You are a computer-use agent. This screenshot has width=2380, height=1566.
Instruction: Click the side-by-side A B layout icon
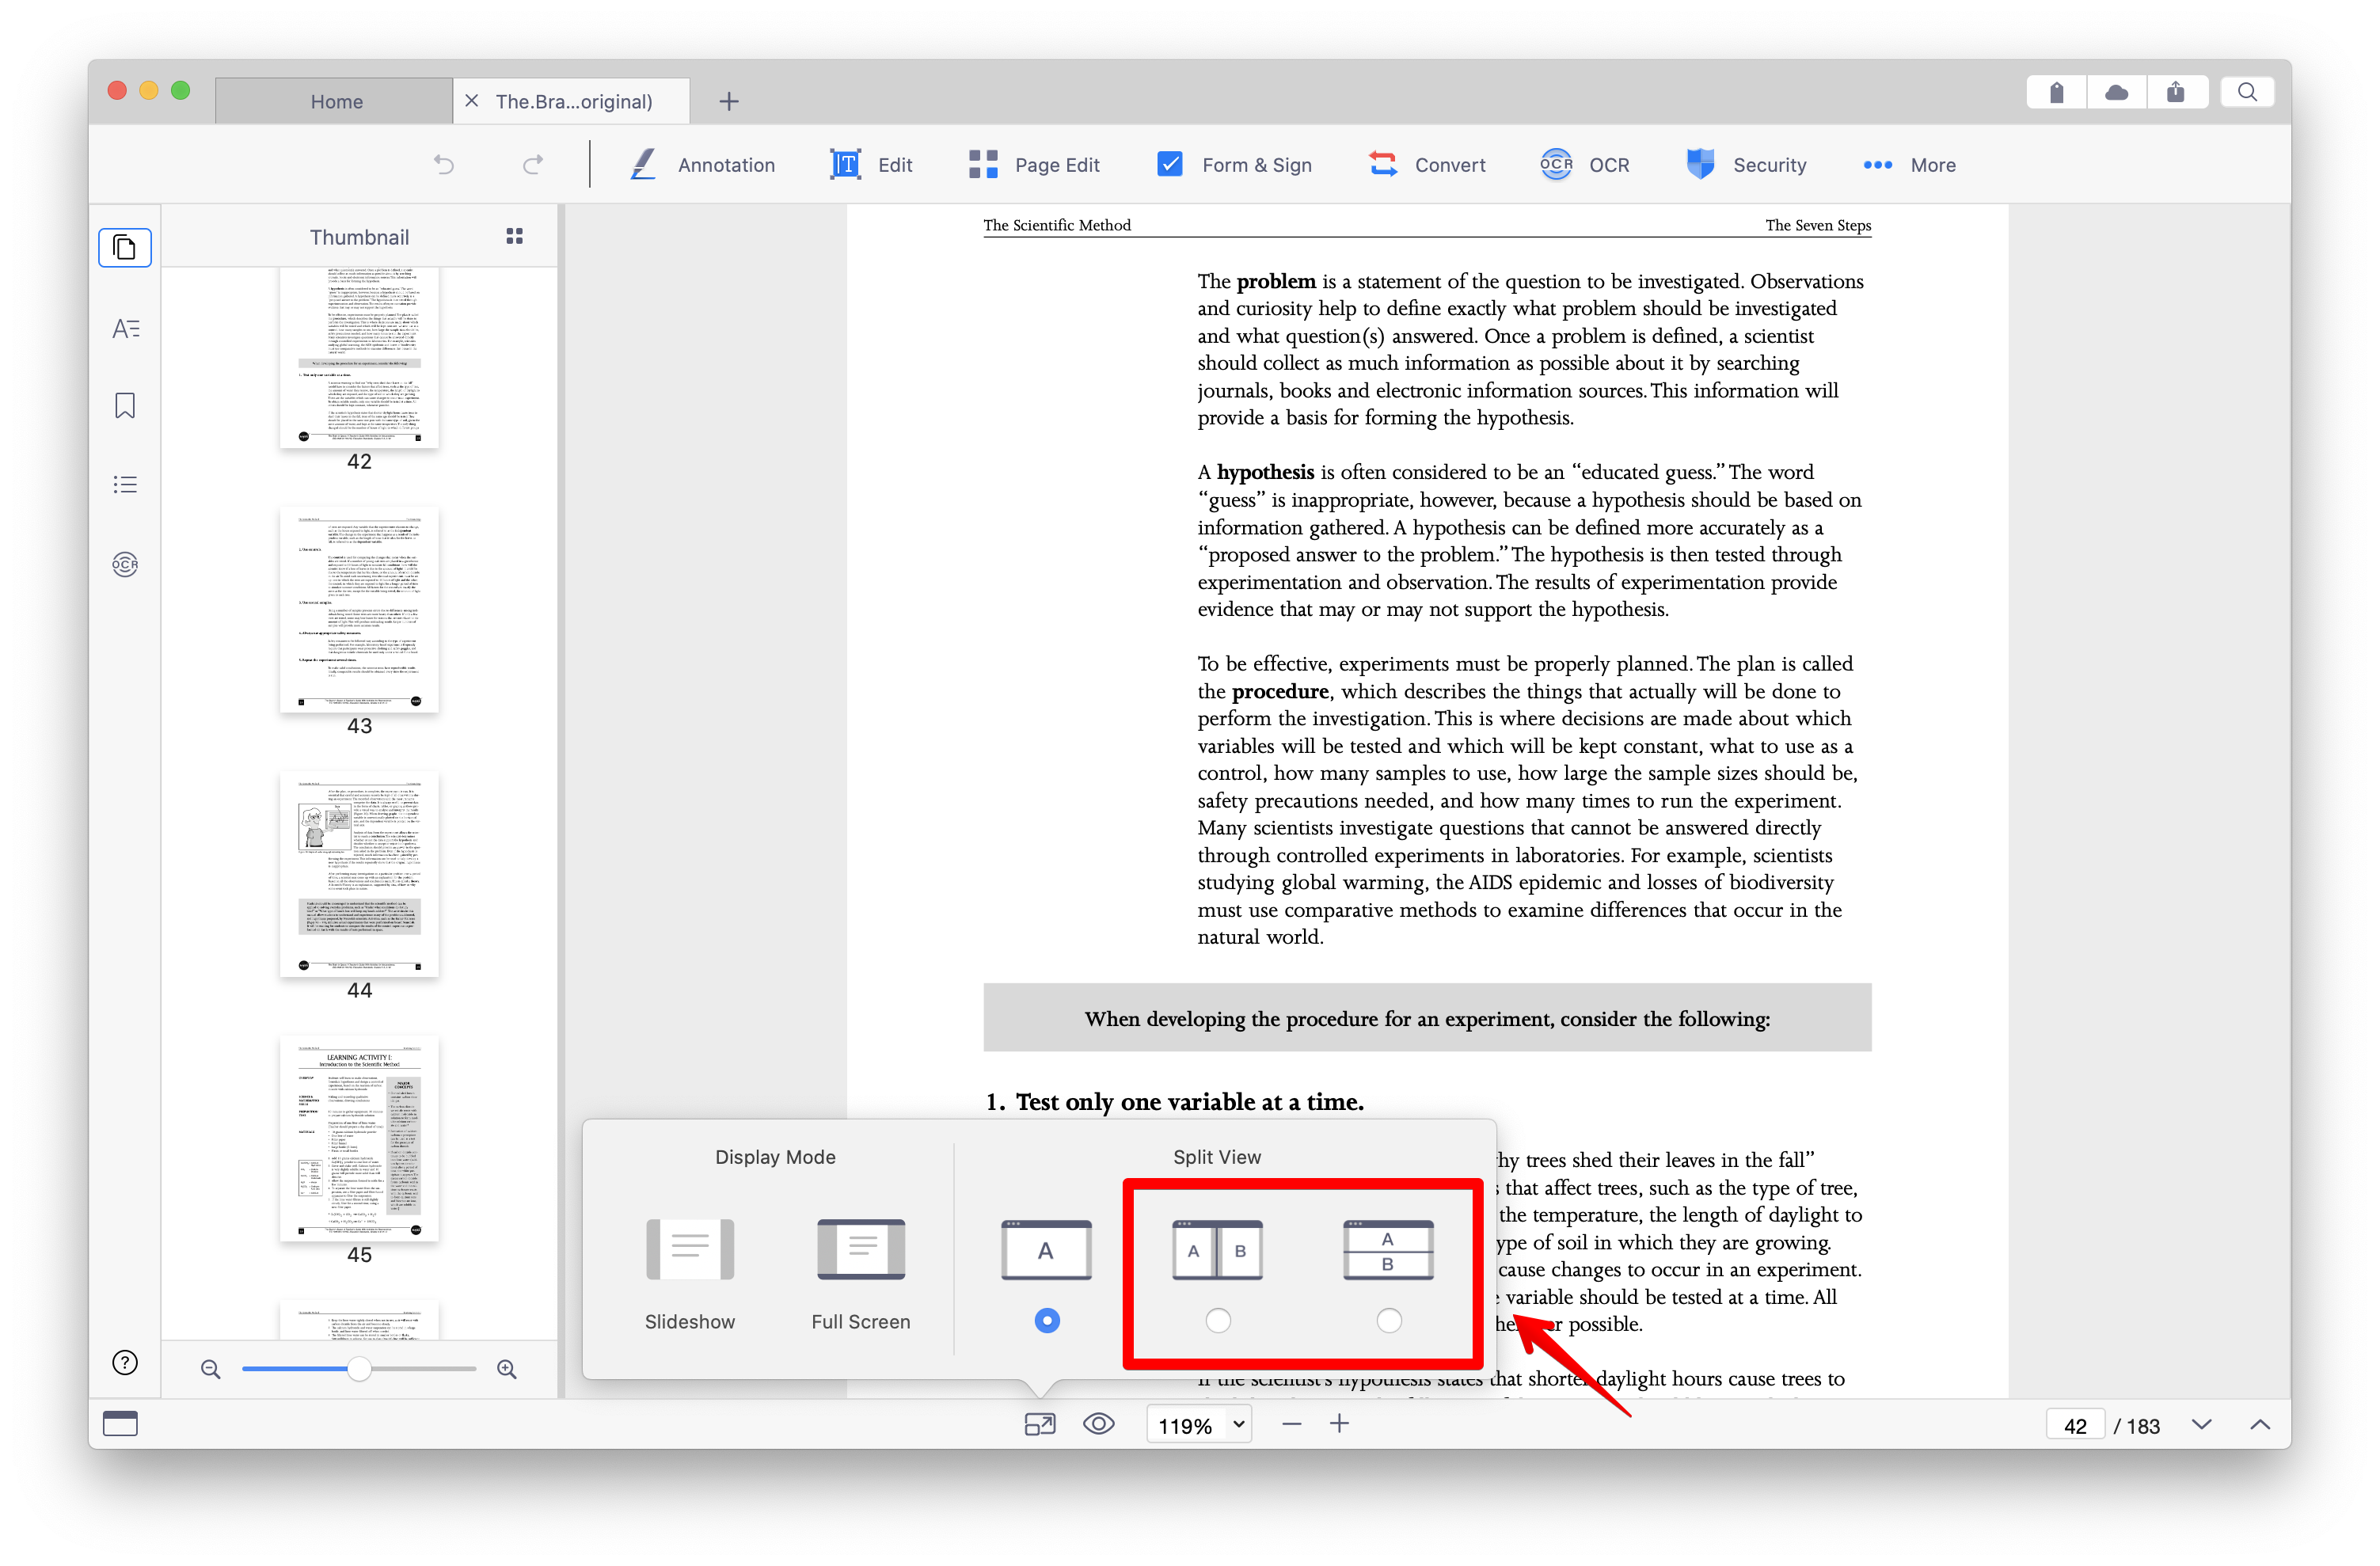pos(1217,1249)
